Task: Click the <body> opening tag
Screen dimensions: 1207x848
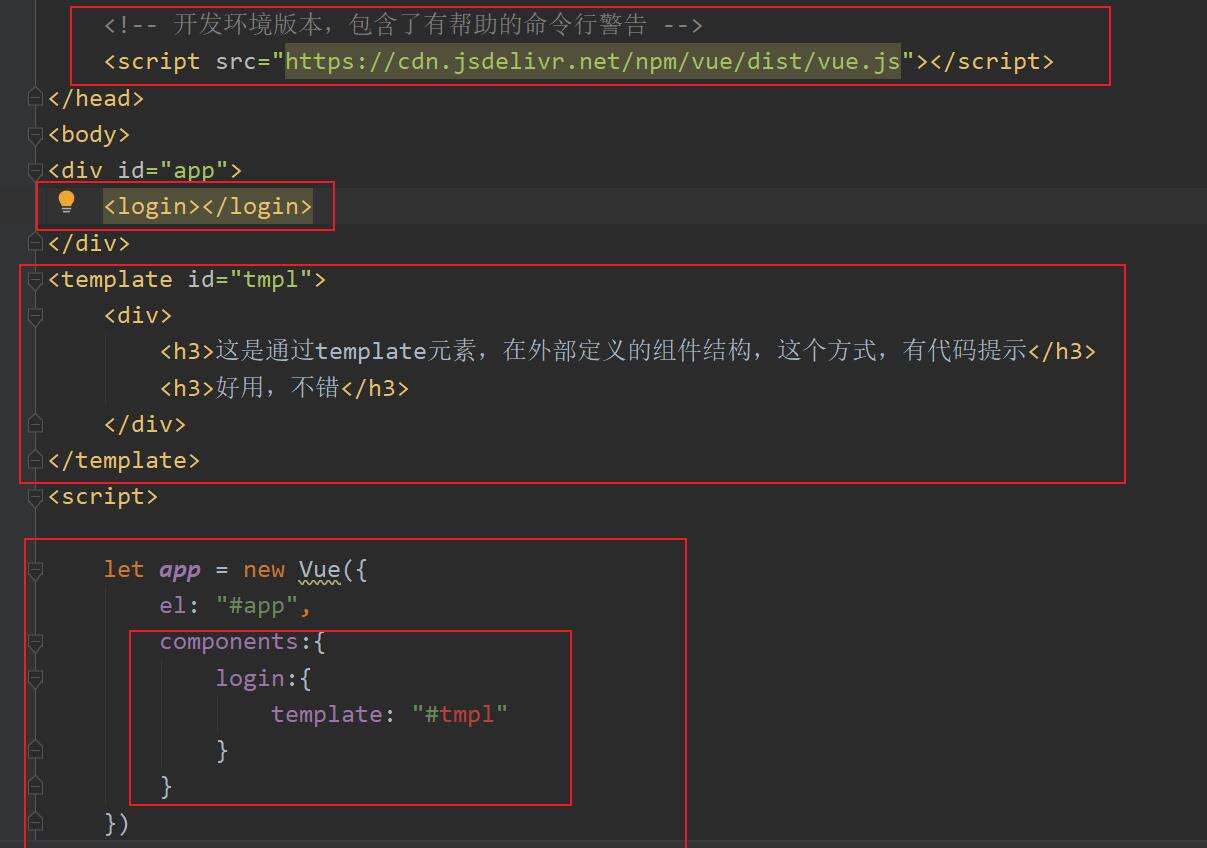Action: [89, 134]
